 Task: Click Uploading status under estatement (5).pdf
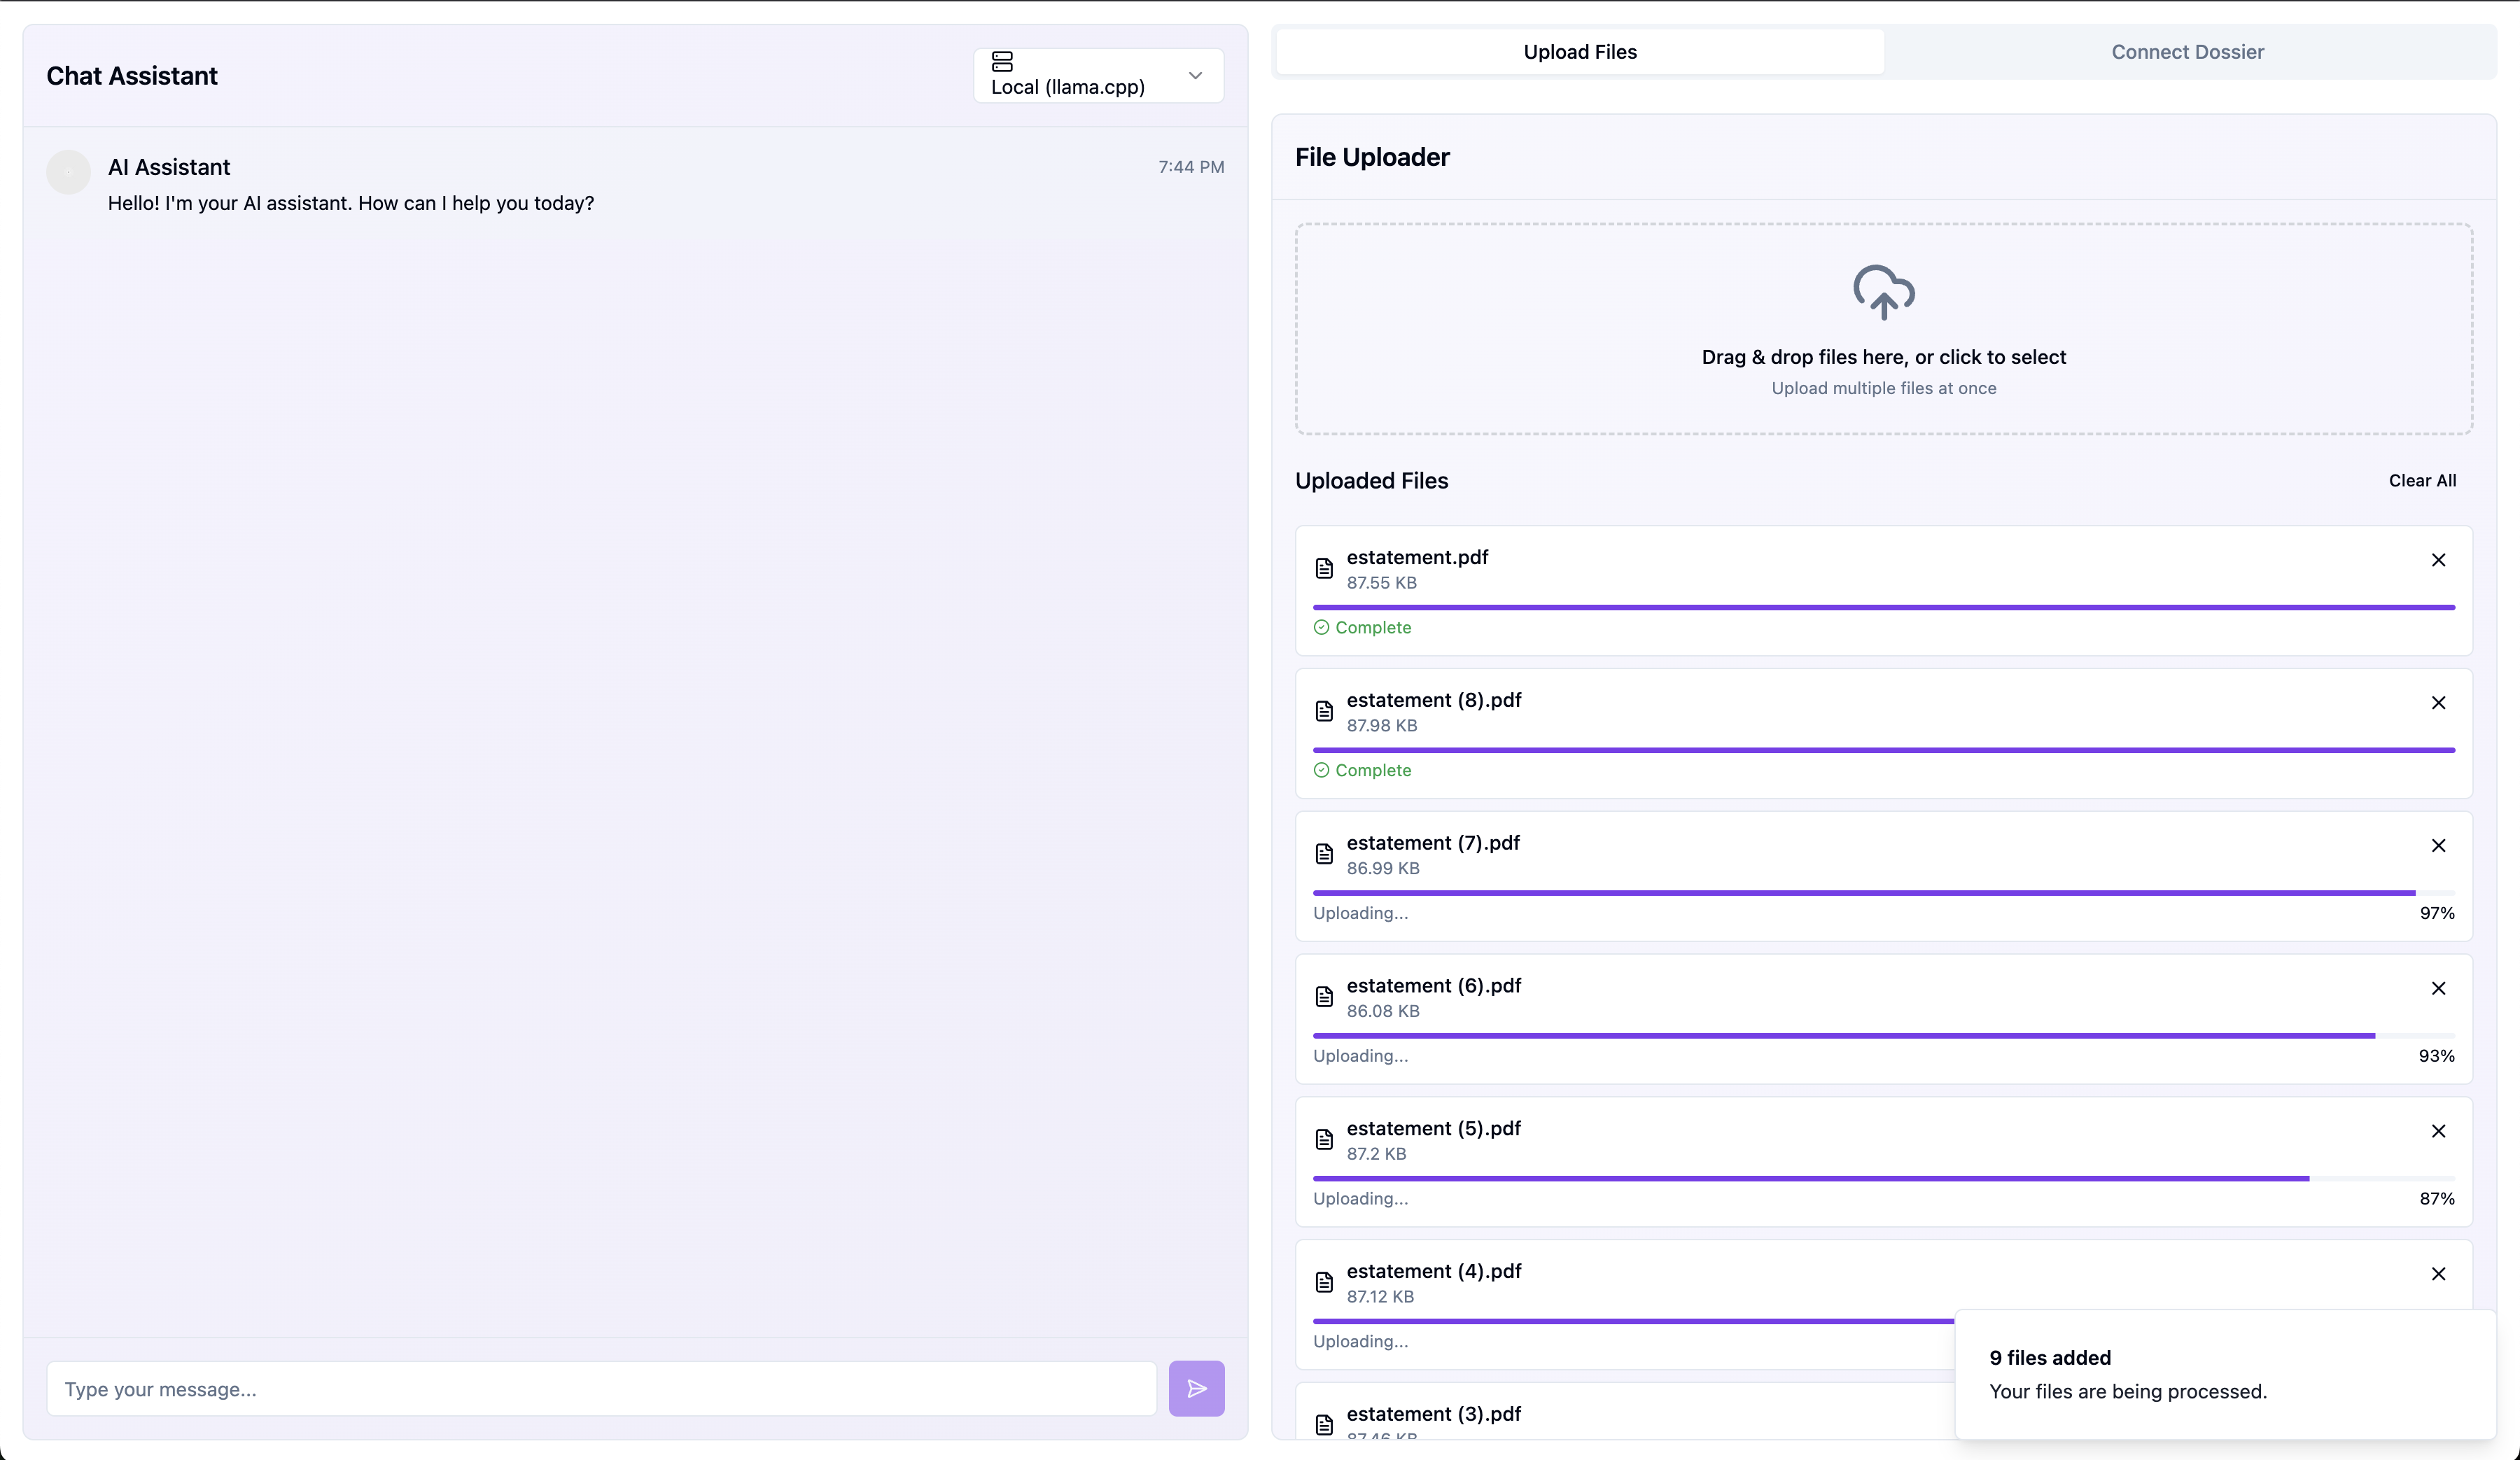tap(1360, 1199)
